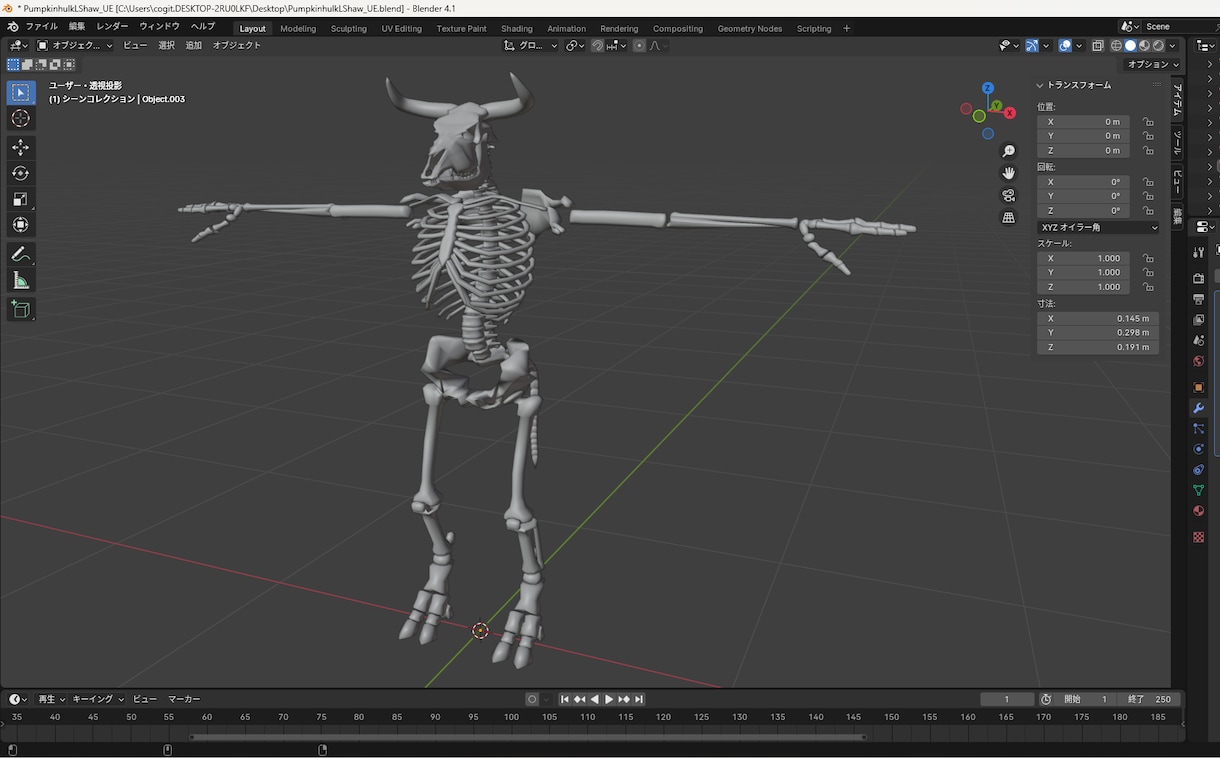Toggle lock for Location Z
The width and height of the screenshot is (1220, 758).
[x=1148, y=151]
